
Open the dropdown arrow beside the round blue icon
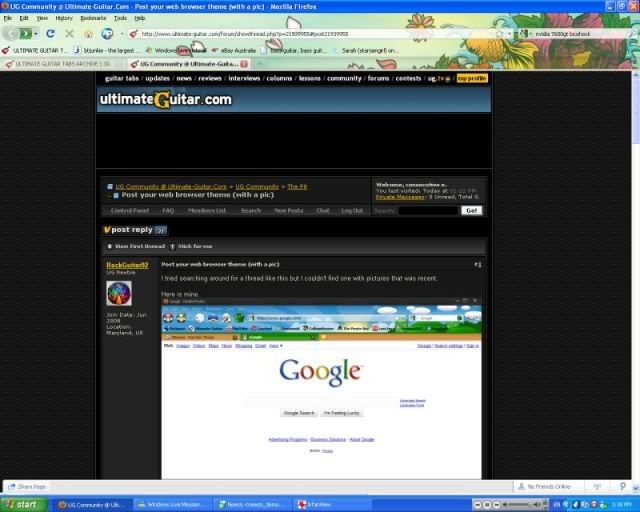(122, 34)
